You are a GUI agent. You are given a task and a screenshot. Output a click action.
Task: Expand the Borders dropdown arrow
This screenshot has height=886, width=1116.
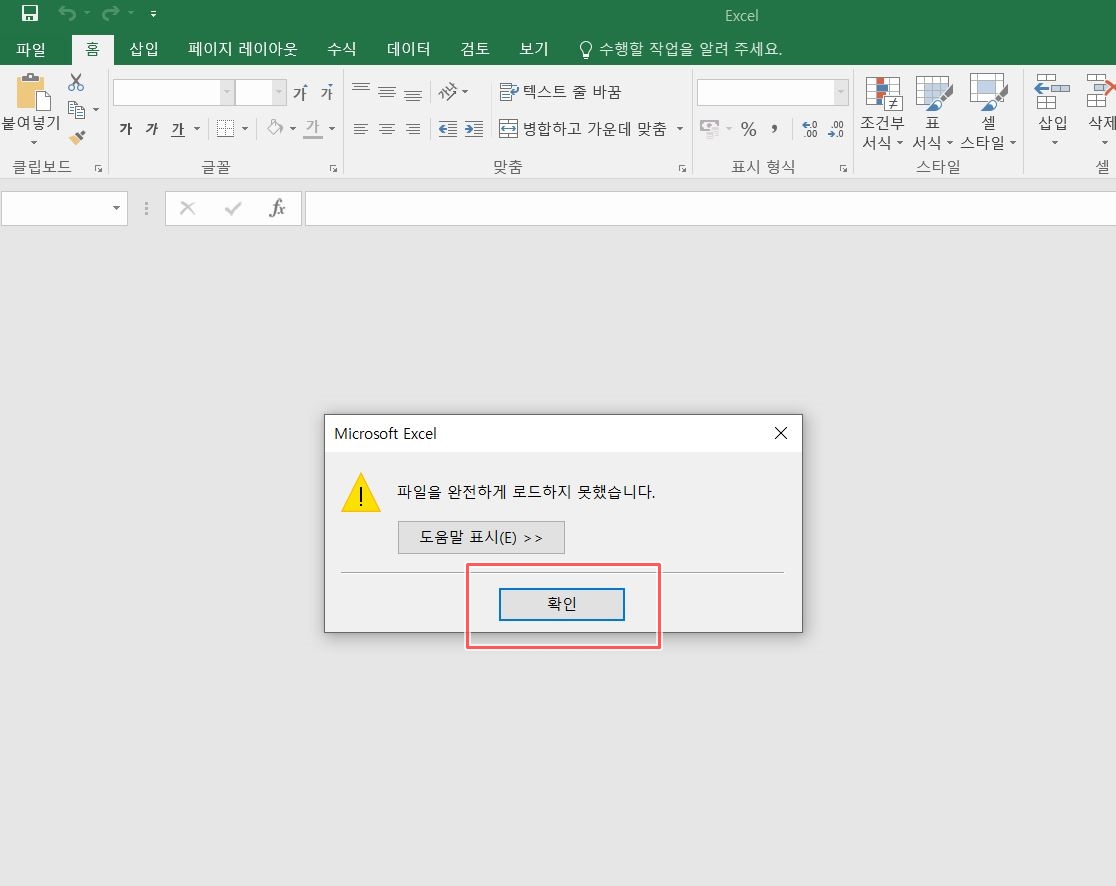[x=245, y=129]
